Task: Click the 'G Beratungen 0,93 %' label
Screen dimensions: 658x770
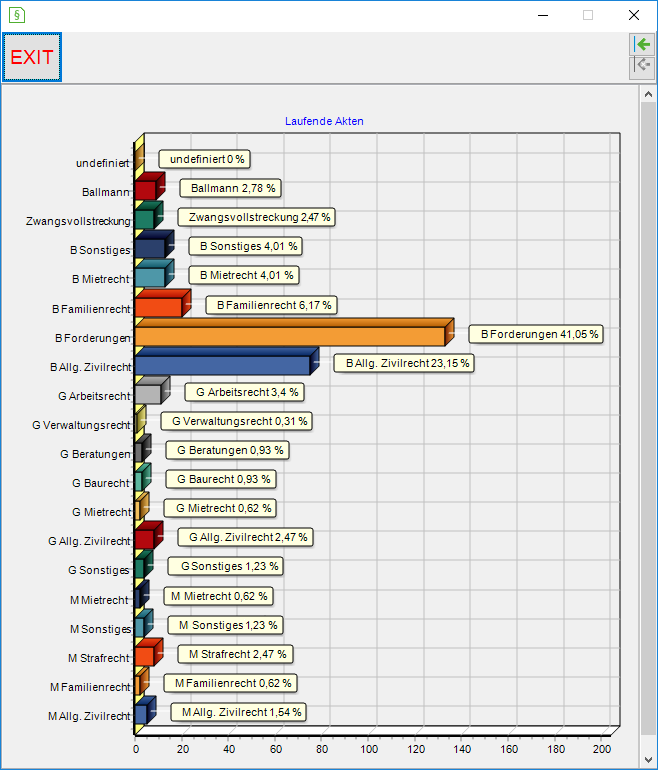Action: pos(227,450)
